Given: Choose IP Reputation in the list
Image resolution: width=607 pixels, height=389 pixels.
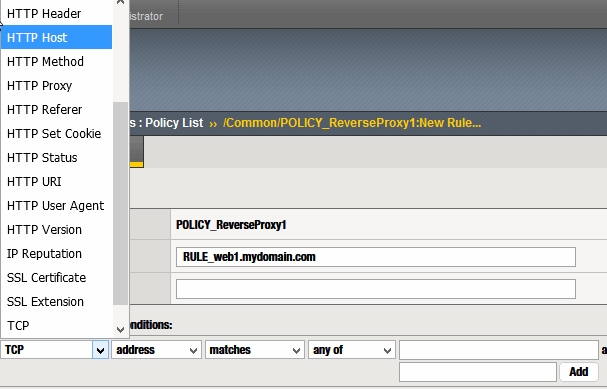Looking at the screenshot, I should coord(57,254).
